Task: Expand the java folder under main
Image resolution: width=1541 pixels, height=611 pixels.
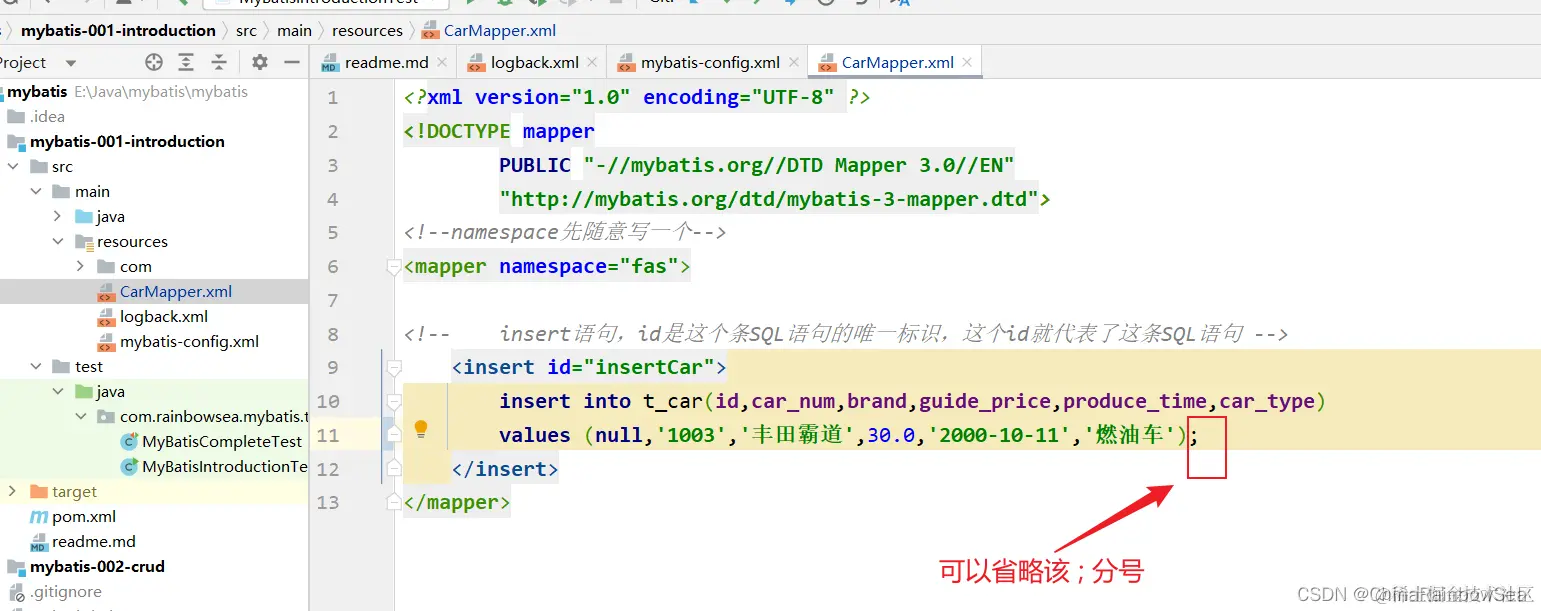Action: (x=58, y=216)
